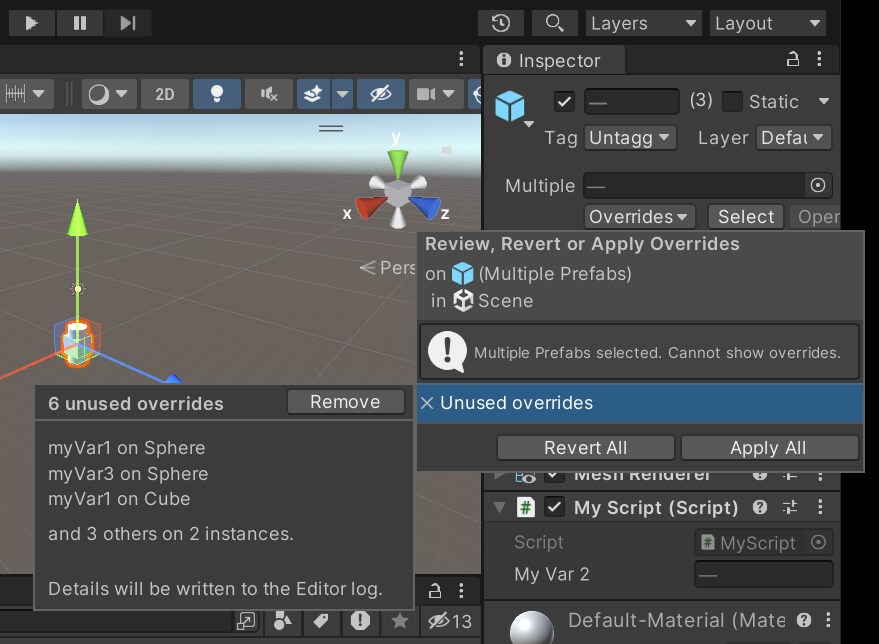Uncheck the My Script enabled checkbox
Image resolution: width=879 pixels, height=644 pixels.
tap(553, 507)
